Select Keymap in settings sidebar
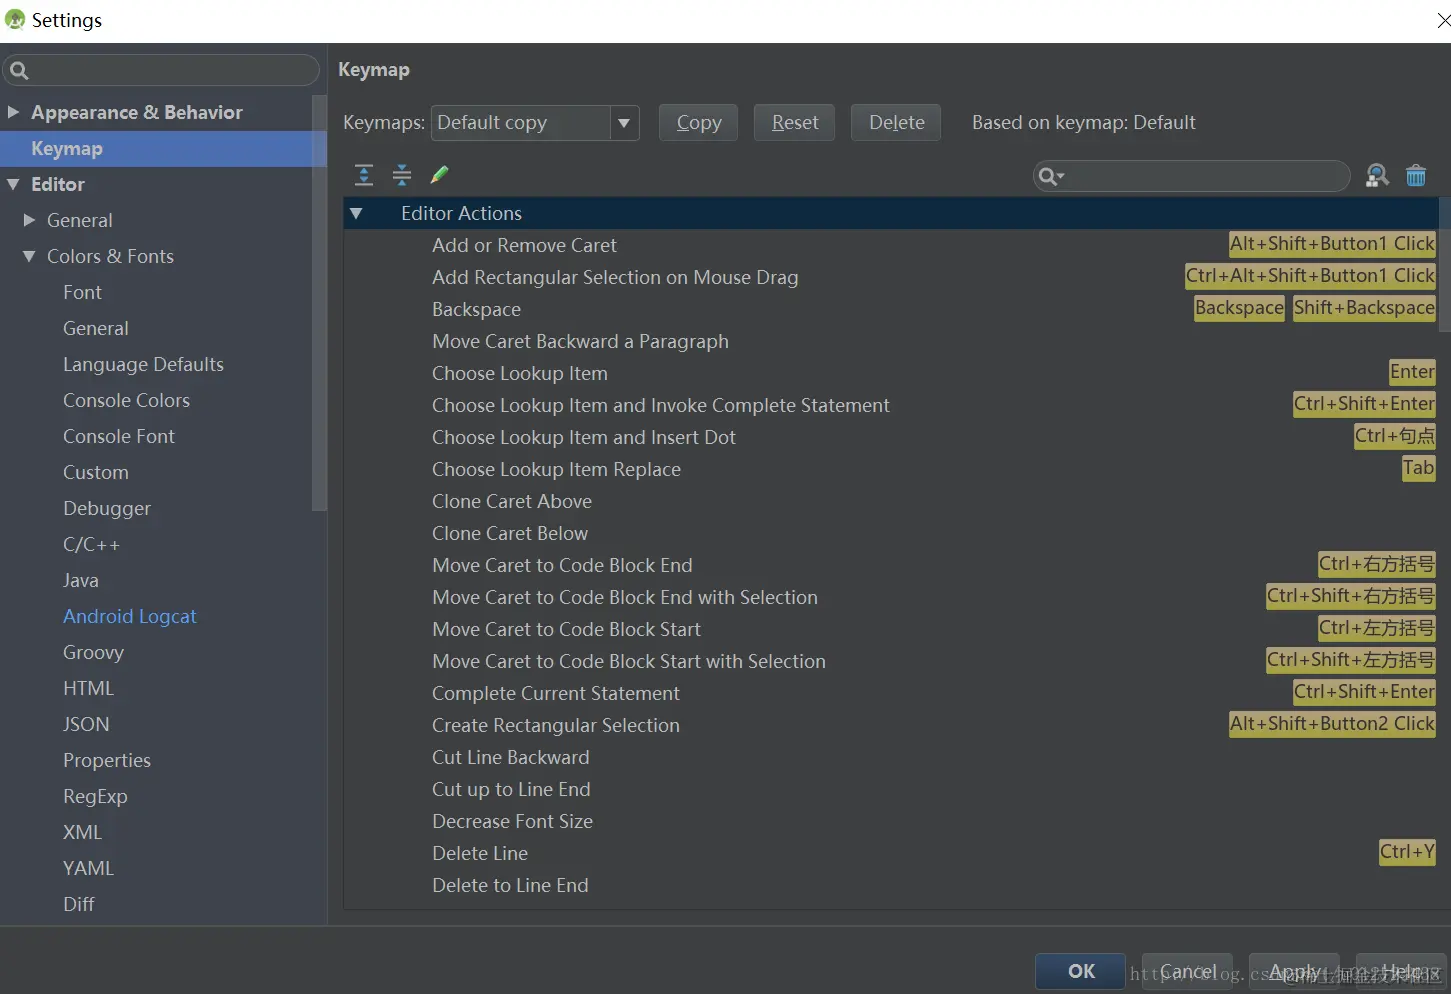 click(x=163, y=148)
